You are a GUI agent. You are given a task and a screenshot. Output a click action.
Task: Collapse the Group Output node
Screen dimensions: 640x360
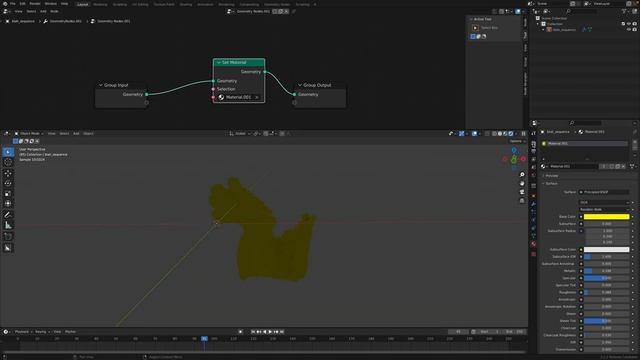pos(300,85)
